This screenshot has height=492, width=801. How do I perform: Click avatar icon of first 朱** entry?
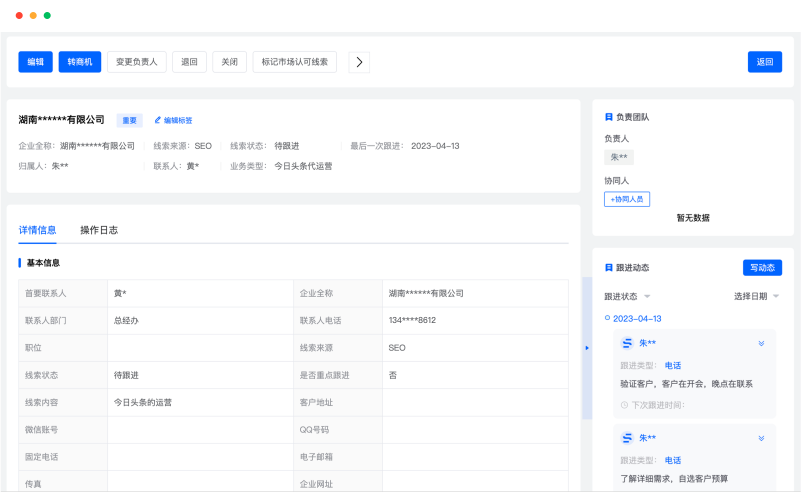coord(627,343)
